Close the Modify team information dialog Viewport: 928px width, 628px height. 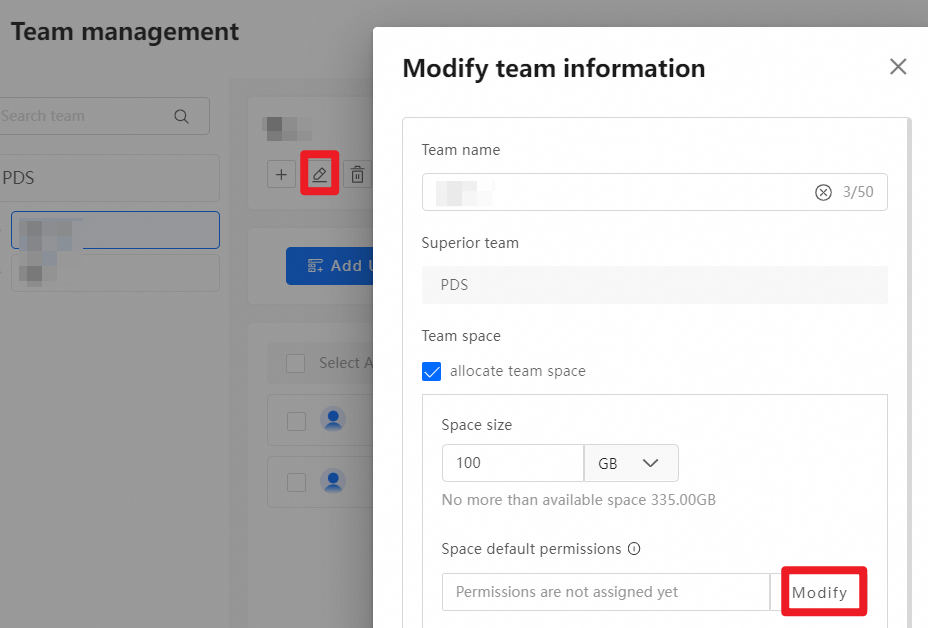click(x=898, y=67)
